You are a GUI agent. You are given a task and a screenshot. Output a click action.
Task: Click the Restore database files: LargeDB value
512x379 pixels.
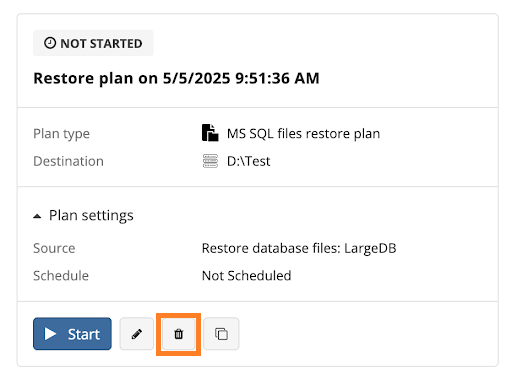(299, 248)
